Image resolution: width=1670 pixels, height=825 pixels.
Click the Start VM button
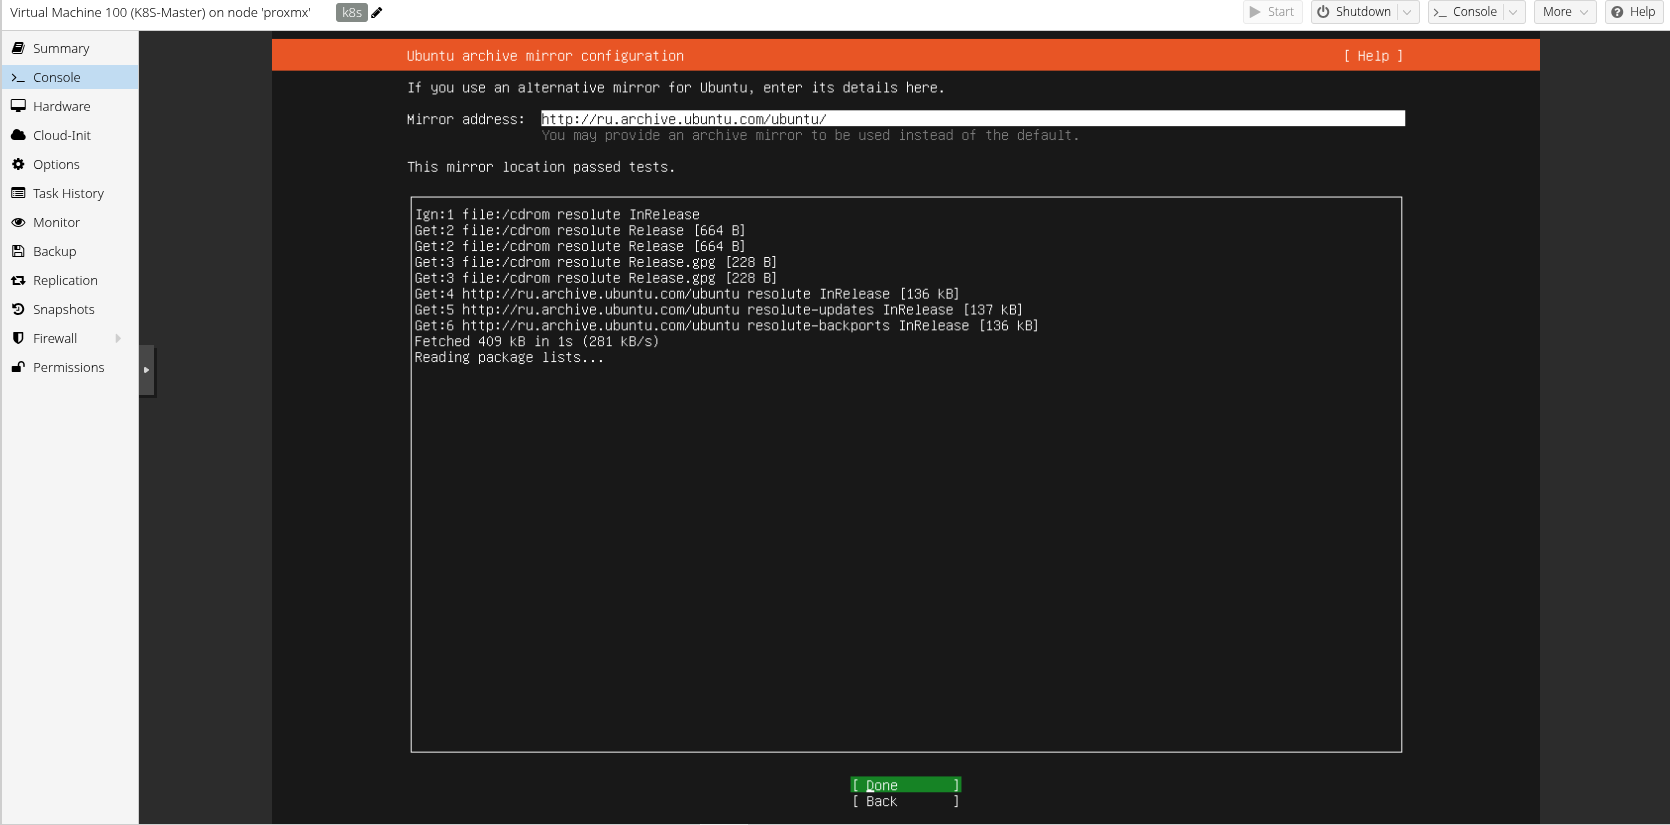point(1272,12)
